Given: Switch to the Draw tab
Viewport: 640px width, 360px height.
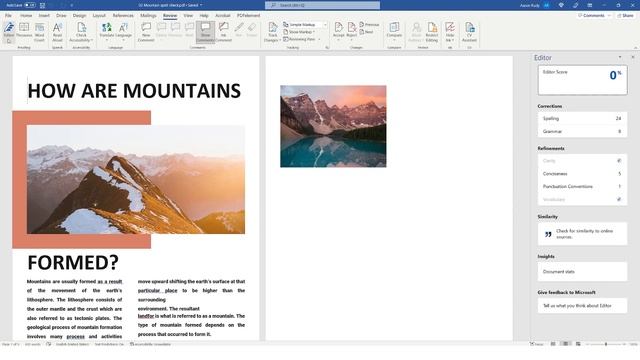Looking at the screenshot, I should click(x=61, y=16).
